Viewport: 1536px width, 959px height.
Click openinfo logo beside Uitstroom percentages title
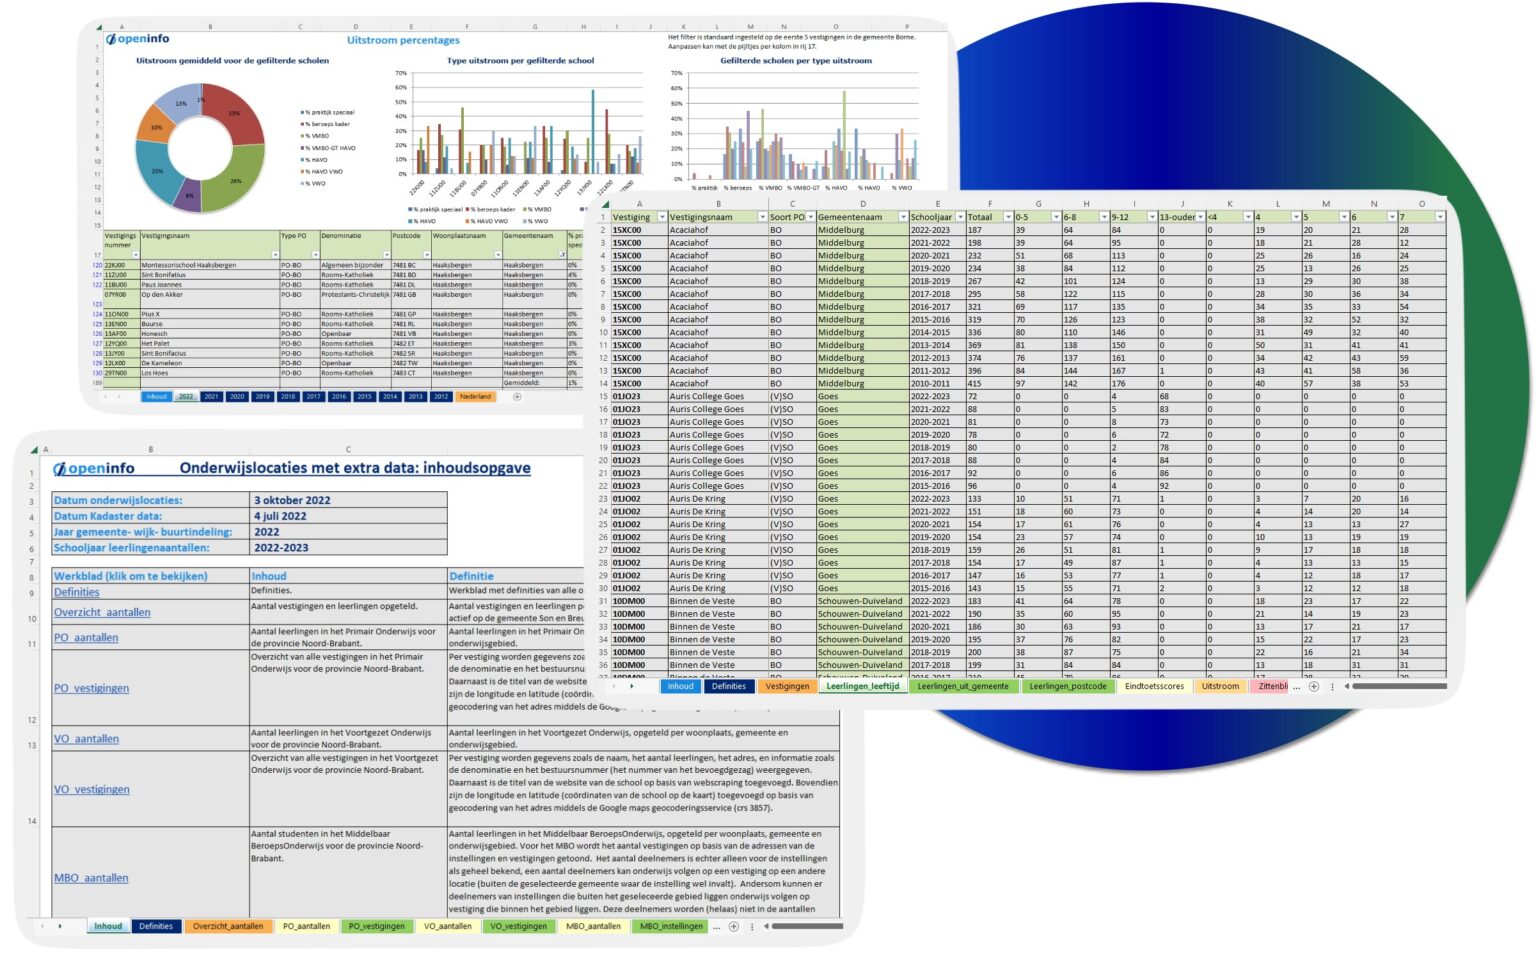(x=138, y=39)
